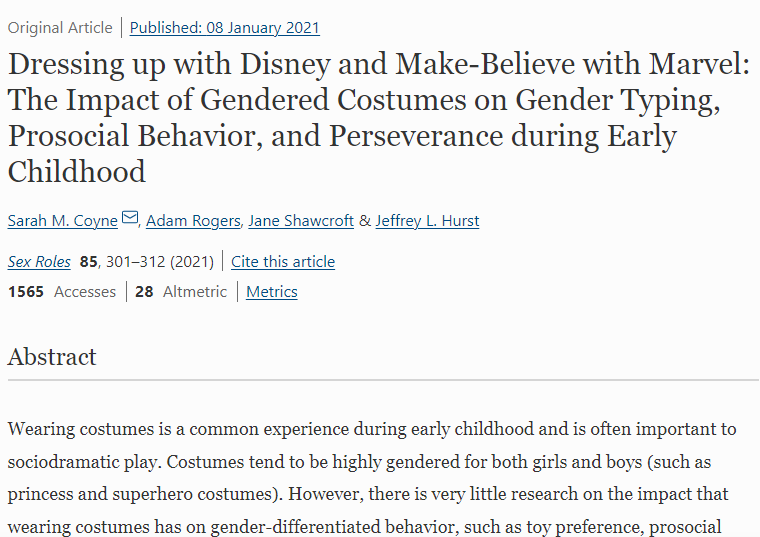
Task: Click the volume number 85 text
Action: coord(88,262)
